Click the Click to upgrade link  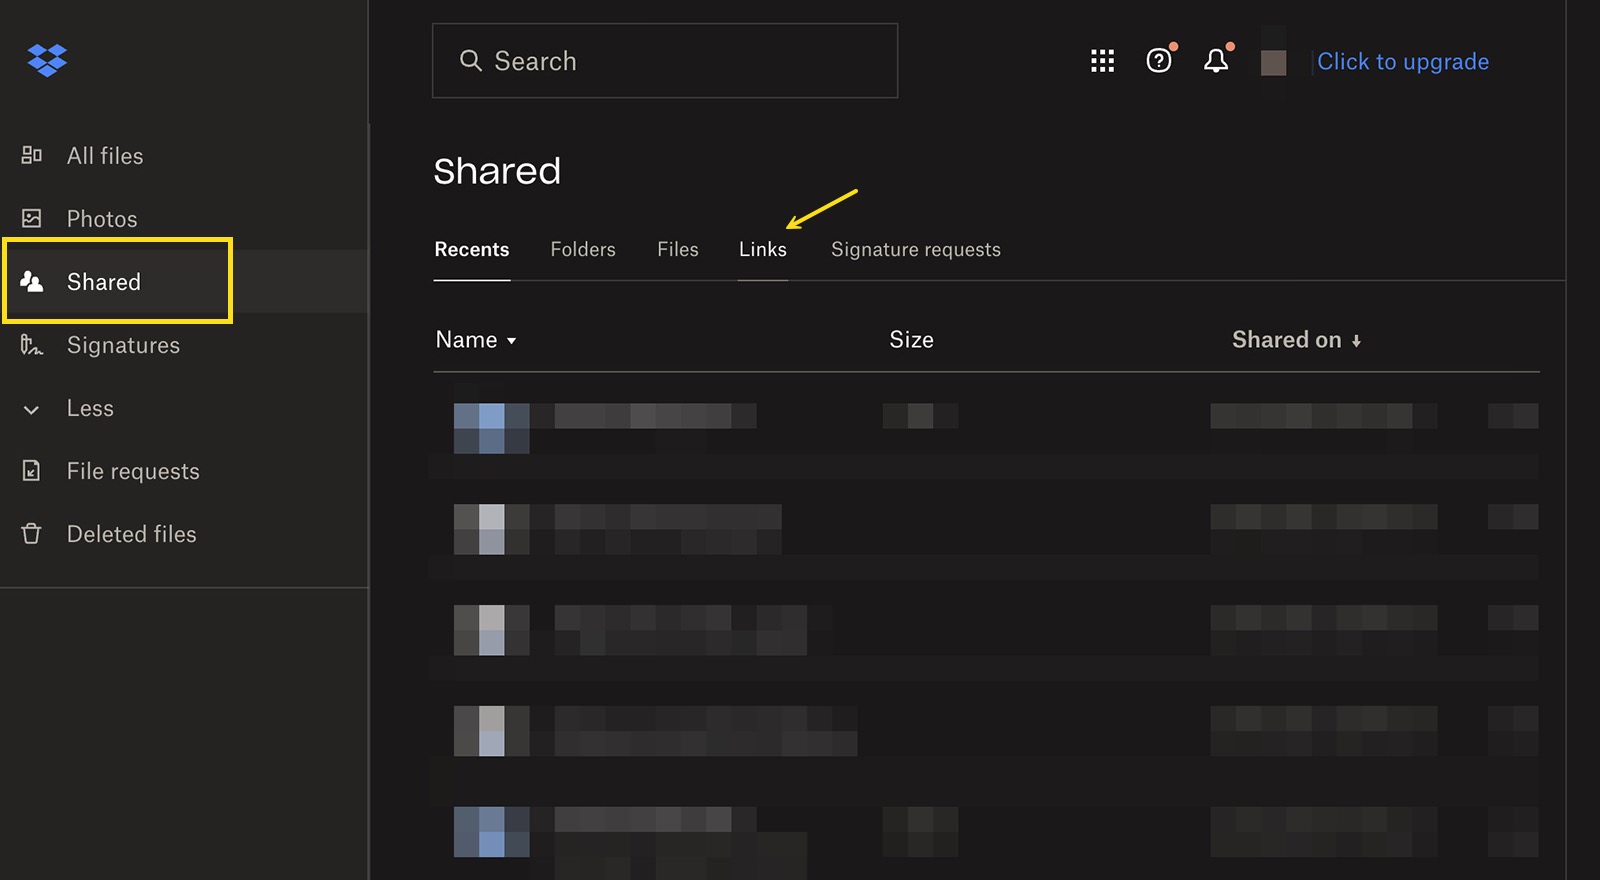coord(1403,61)
